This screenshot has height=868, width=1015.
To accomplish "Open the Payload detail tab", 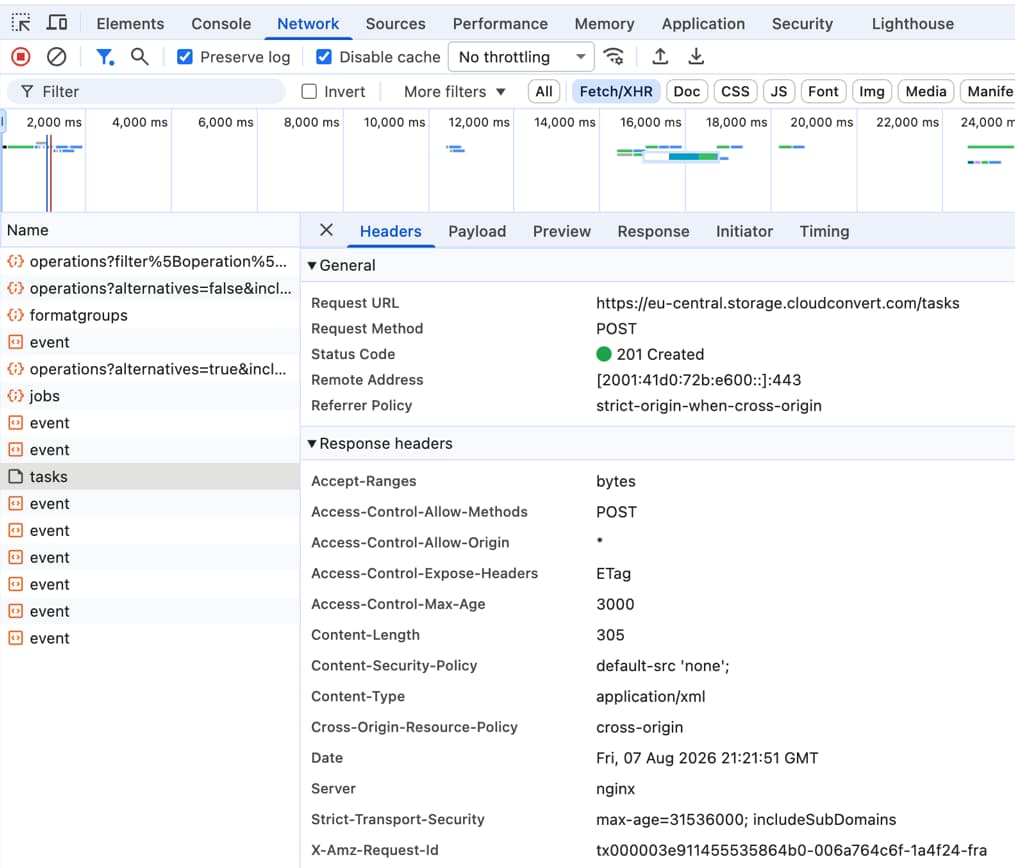I will click(477, 232).
